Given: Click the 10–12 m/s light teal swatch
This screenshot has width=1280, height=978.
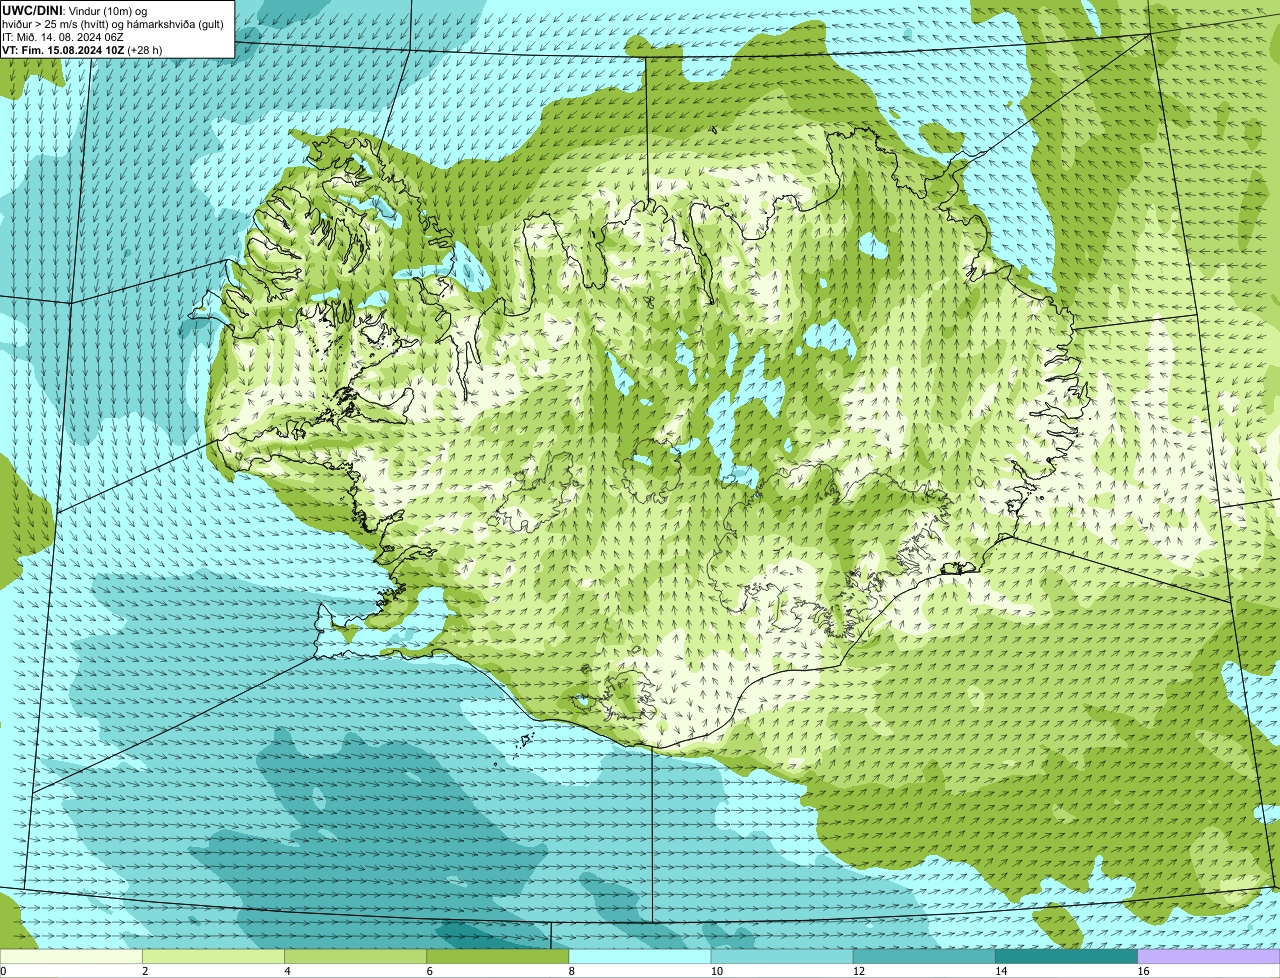Looking at the screenshot, I should [x=782, y=956].
